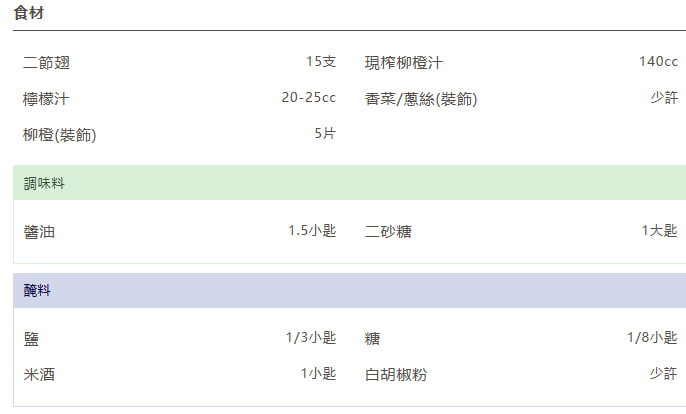Screen dimensions: 686x414
Task: Select the 柳橙(裝飾) ingredient
Action: [x=60, y=135]
